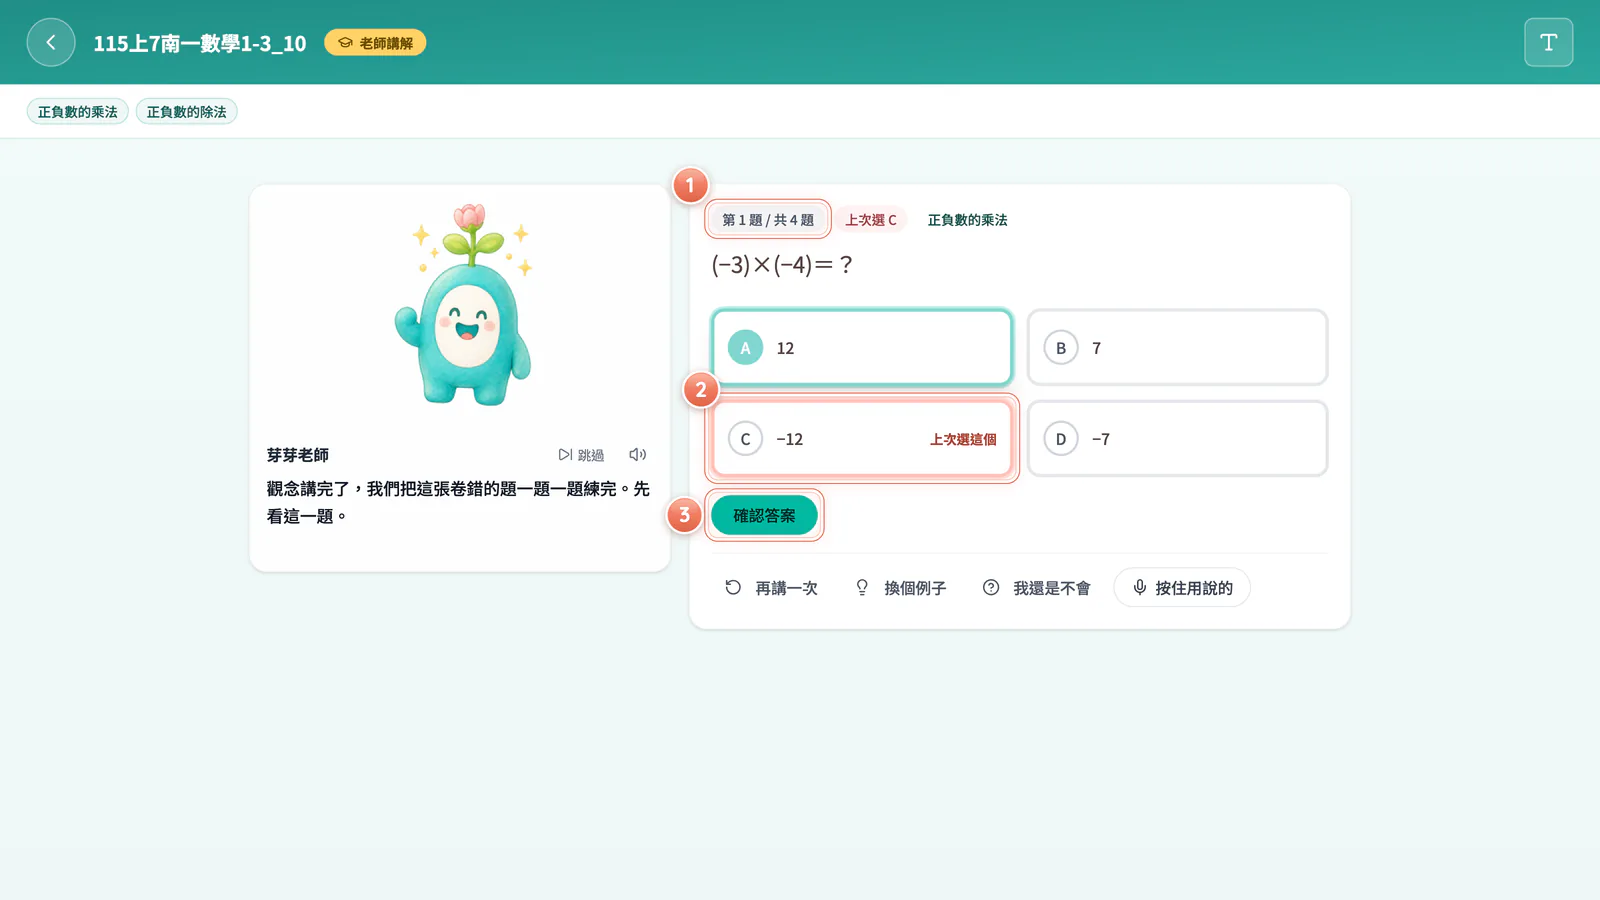1600x900 pixels.
Task: Toggle the speaker sound icon
Action: click(x=637, y=454)
